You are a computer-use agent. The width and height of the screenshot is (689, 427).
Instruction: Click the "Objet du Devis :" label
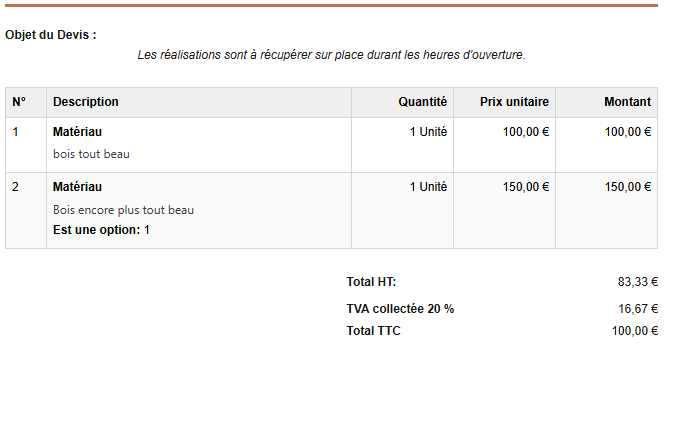click(x=51, y=35)
